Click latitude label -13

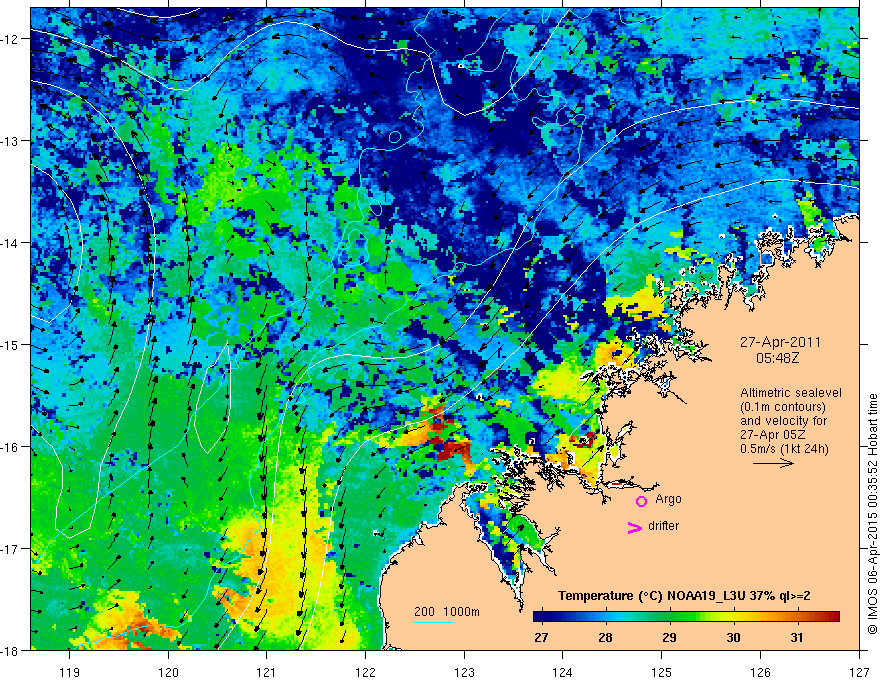pyautogui.click(x=10, y=141)
